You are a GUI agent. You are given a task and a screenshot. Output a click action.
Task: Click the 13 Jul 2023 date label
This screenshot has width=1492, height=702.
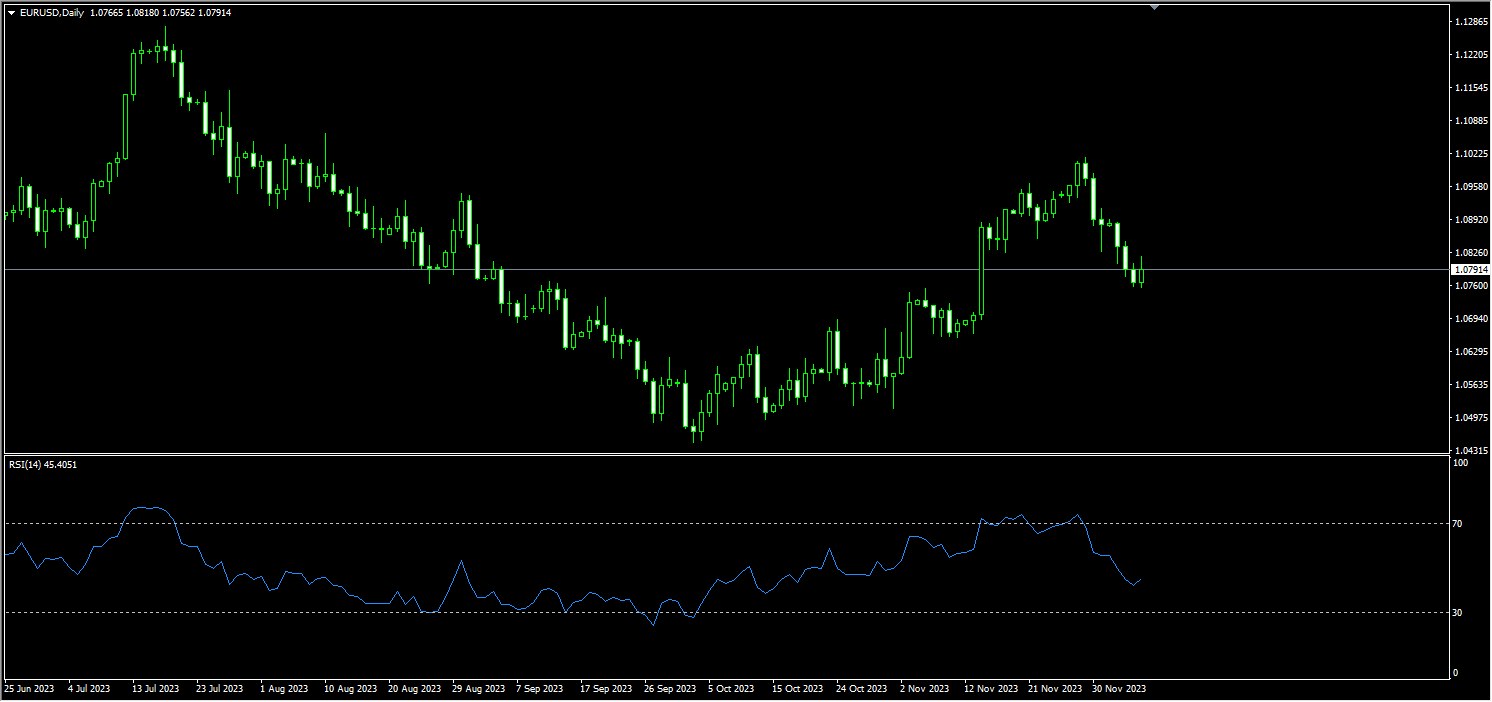[155, 689]
